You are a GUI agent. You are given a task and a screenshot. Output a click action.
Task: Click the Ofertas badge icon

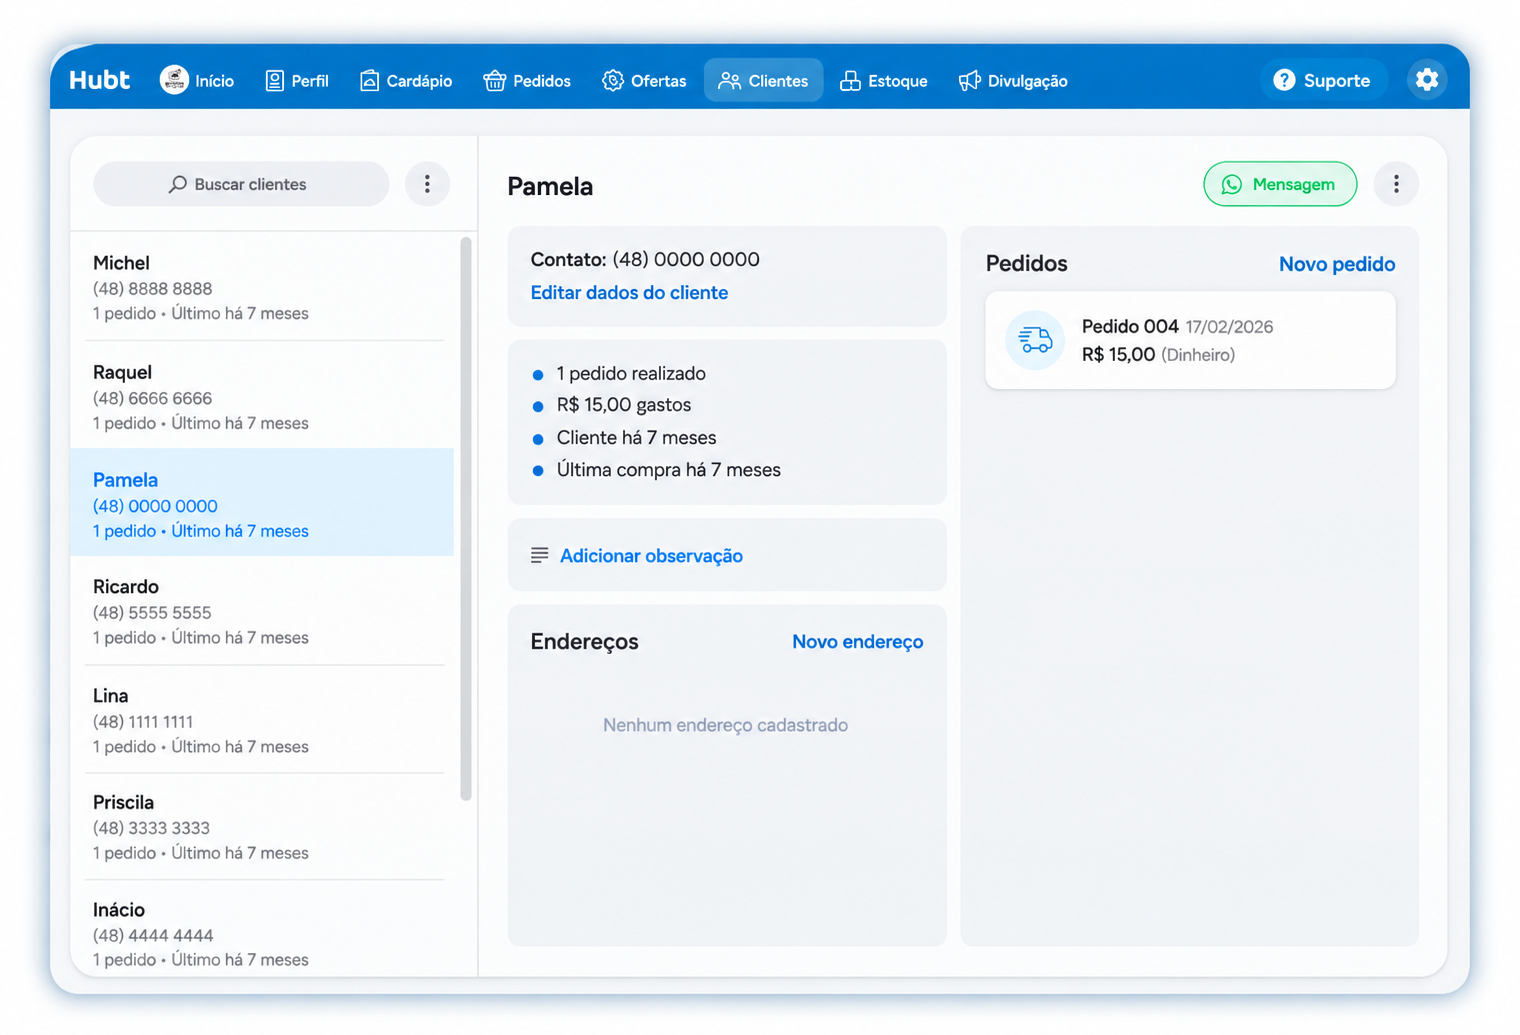[x=613, y=80]
